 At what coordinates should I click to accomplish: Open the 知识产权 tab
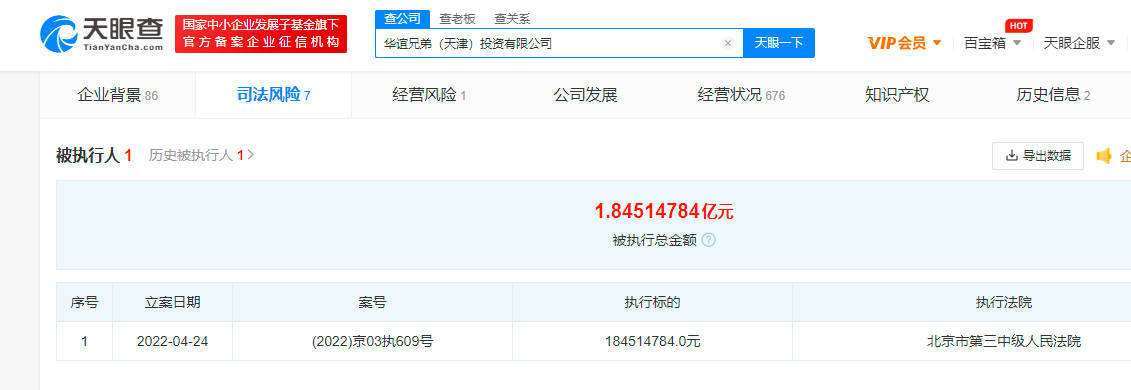(x=897, y=95)
